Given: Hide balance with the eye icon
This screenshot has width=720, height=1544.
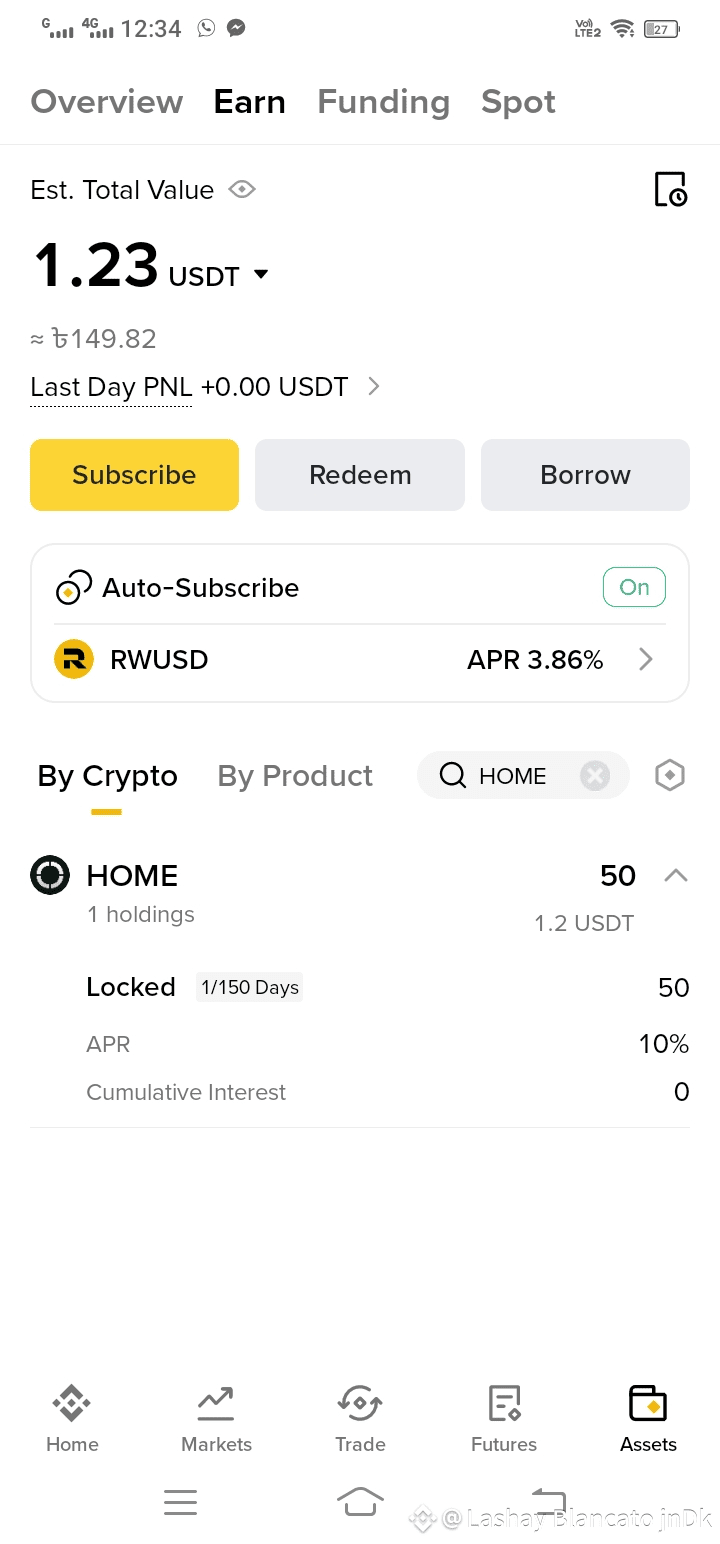Looking at the screenshot, I should 242,189.
